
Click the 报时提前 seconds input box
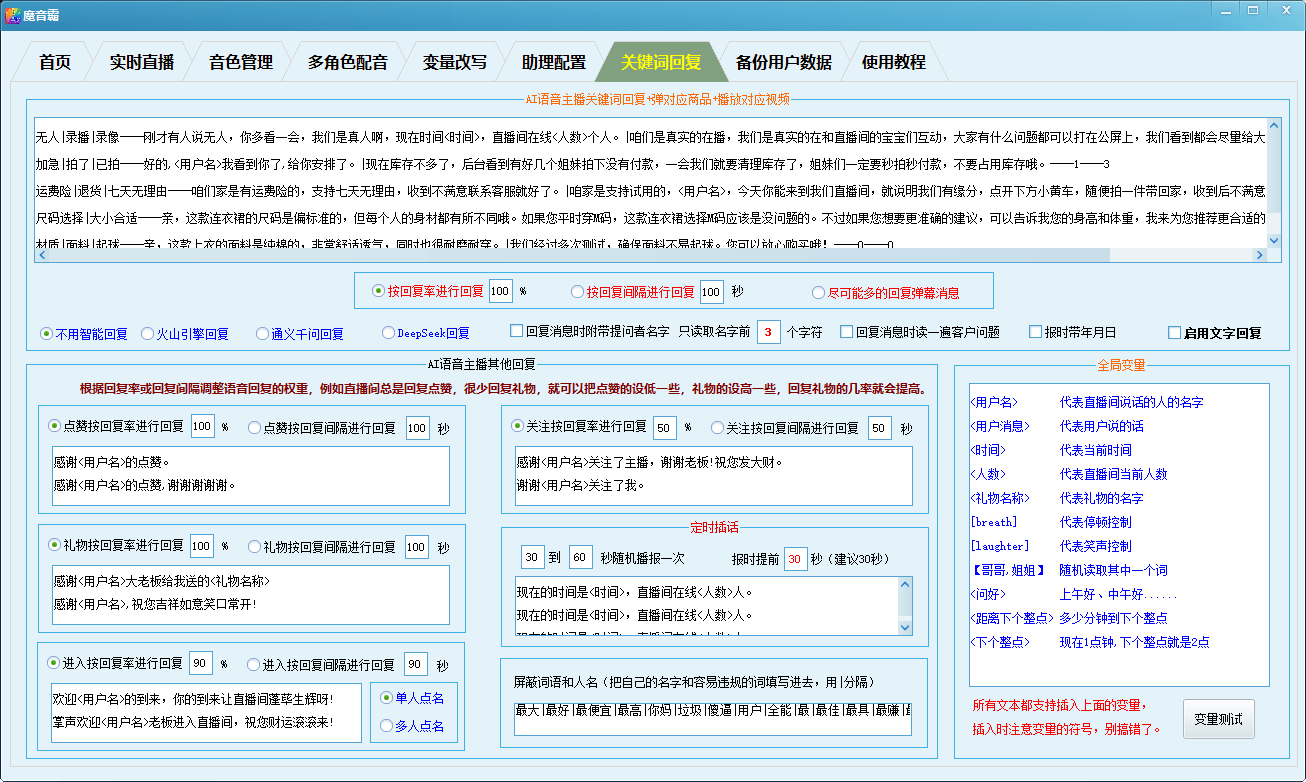click(795, 558)
